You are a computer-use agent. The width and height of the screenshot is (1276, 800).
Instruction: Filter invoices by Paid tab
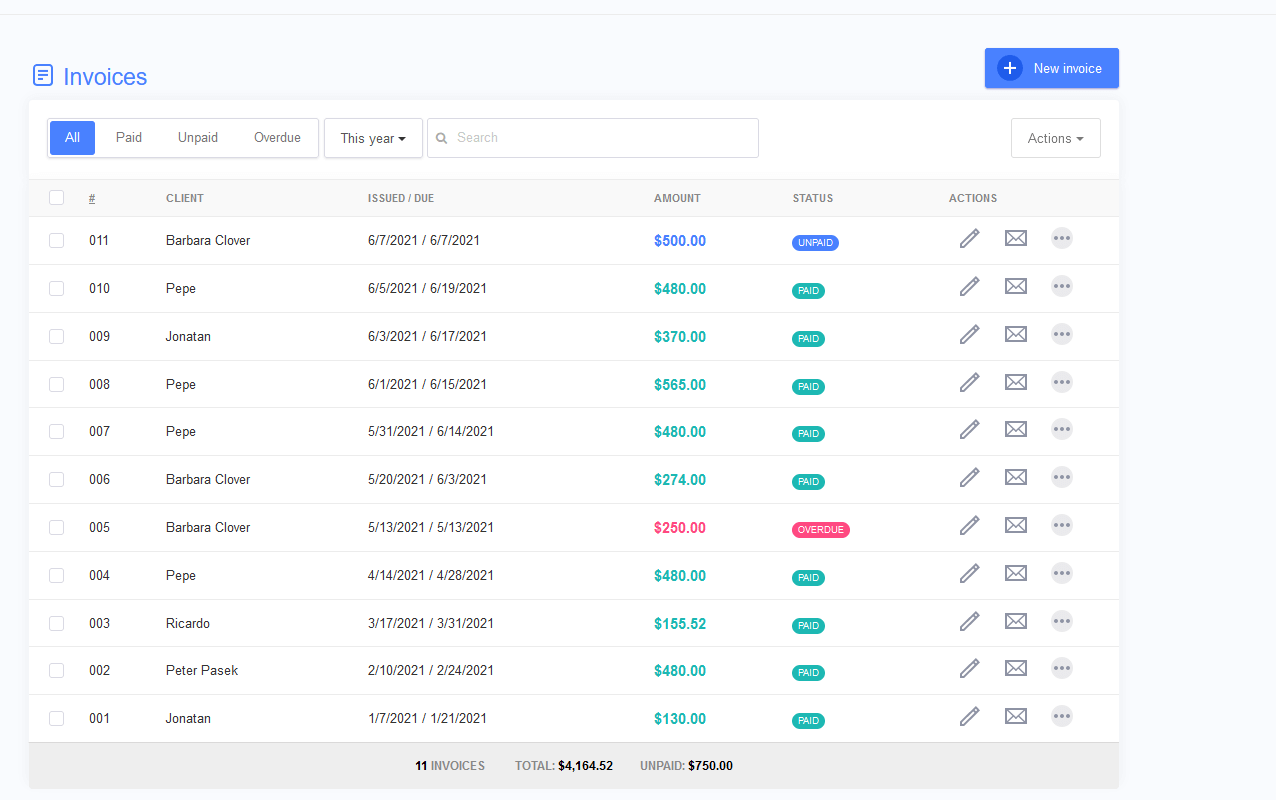pos(129,138)
